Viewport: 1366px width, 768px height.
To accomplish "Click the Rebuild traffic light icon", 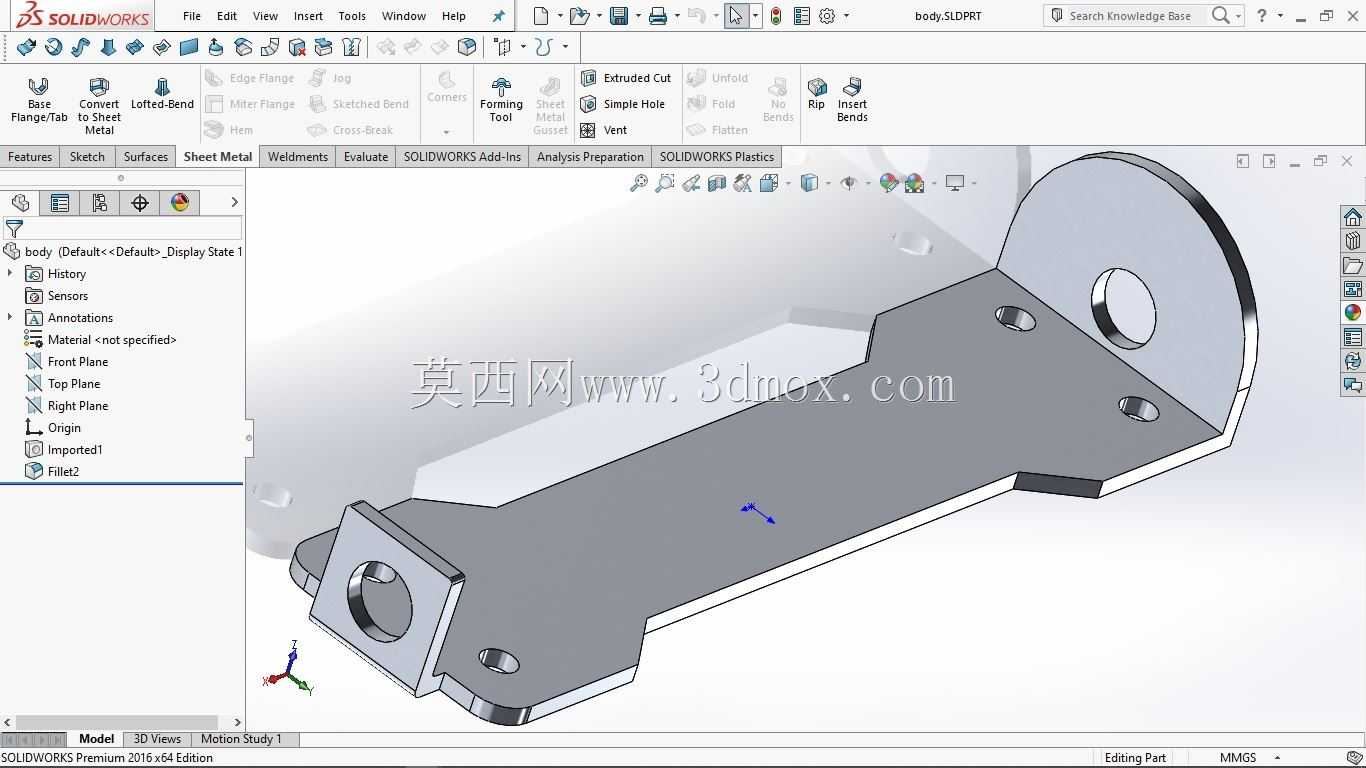I will 775,16.
